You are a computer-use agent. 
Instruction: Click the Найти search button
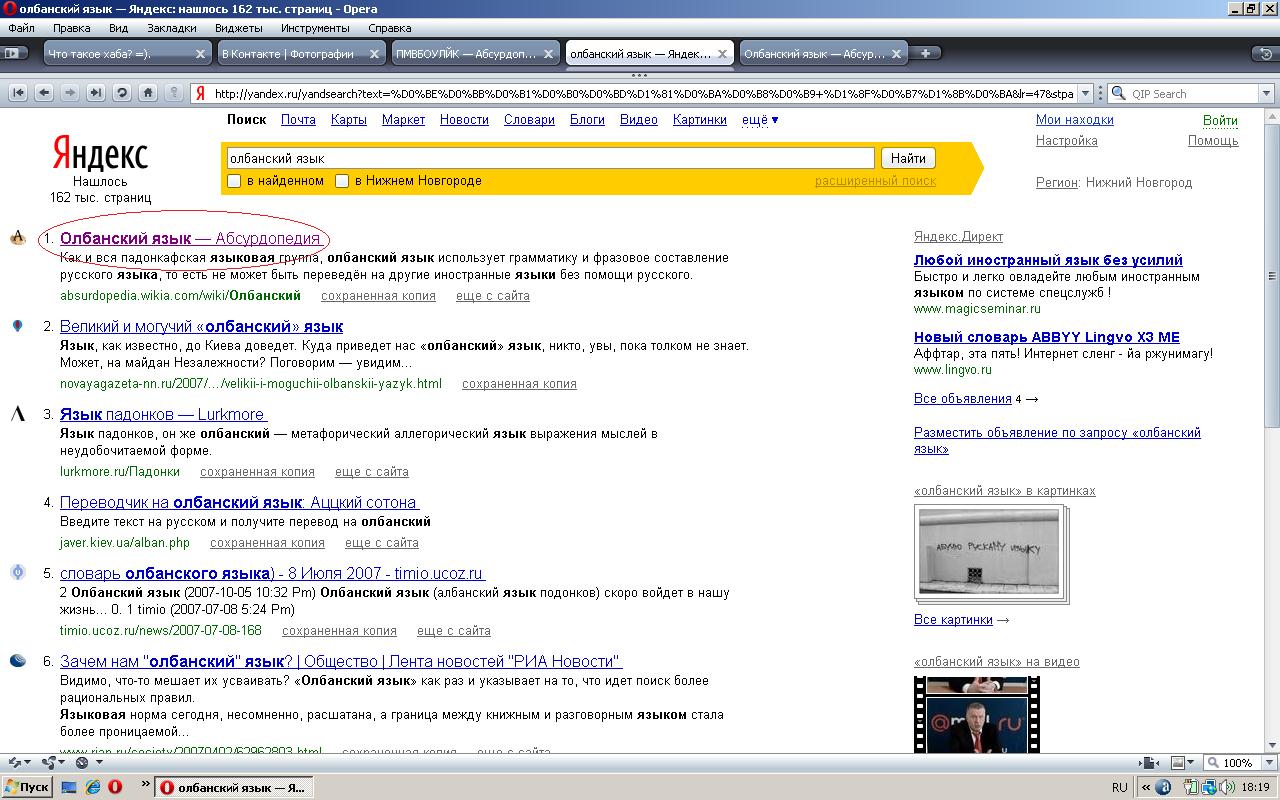[x=908, y=158]
